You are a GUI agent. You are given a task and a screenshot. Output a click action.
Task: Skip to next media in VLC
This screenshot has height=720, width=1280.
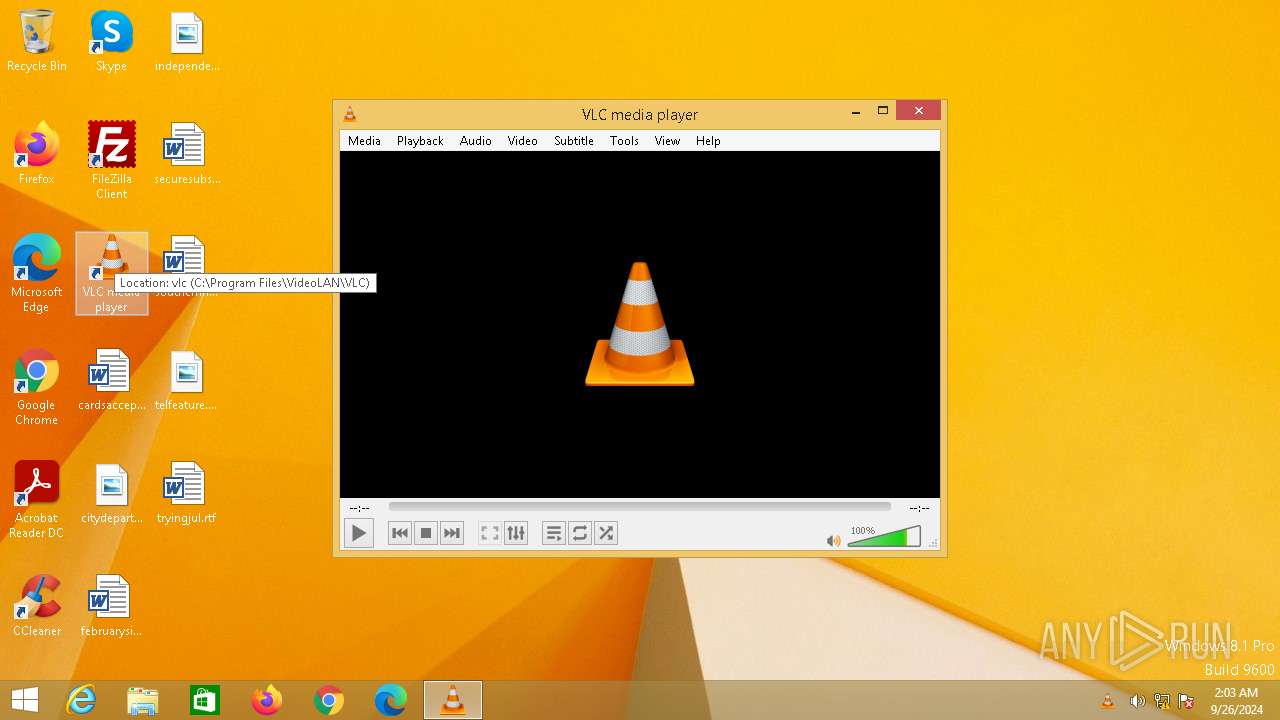point(452,533)
